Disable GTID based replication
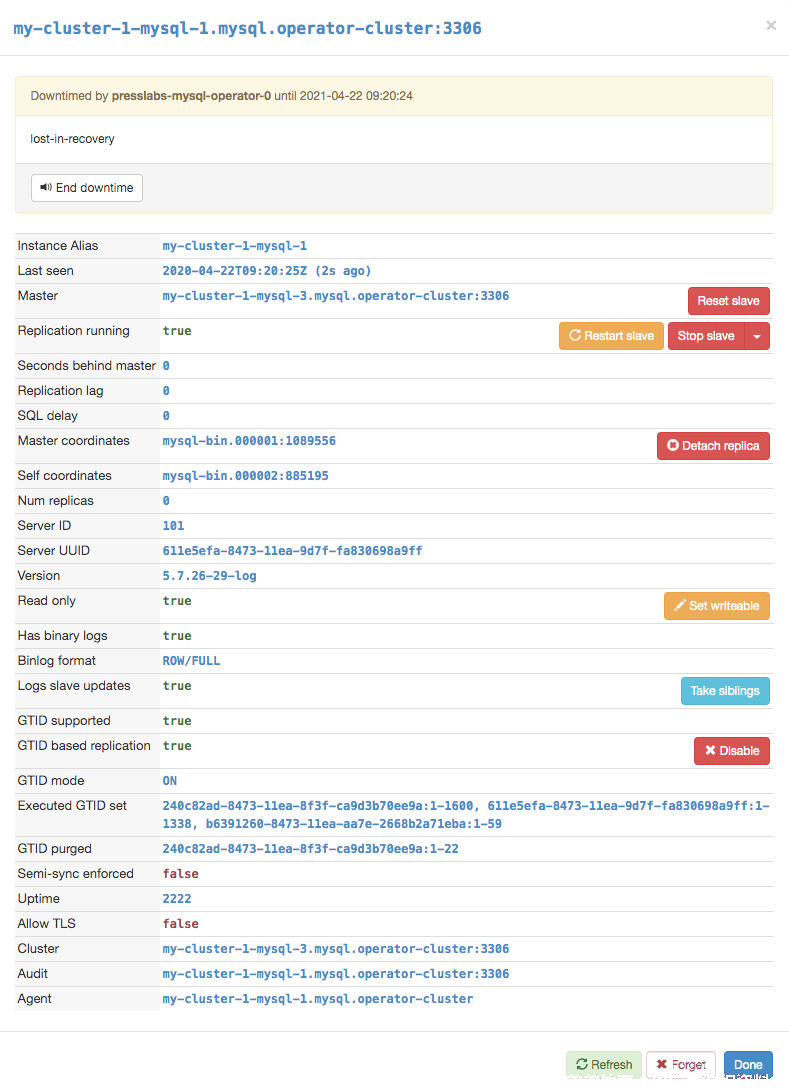 pyautogui.click(x=732, y=751)
